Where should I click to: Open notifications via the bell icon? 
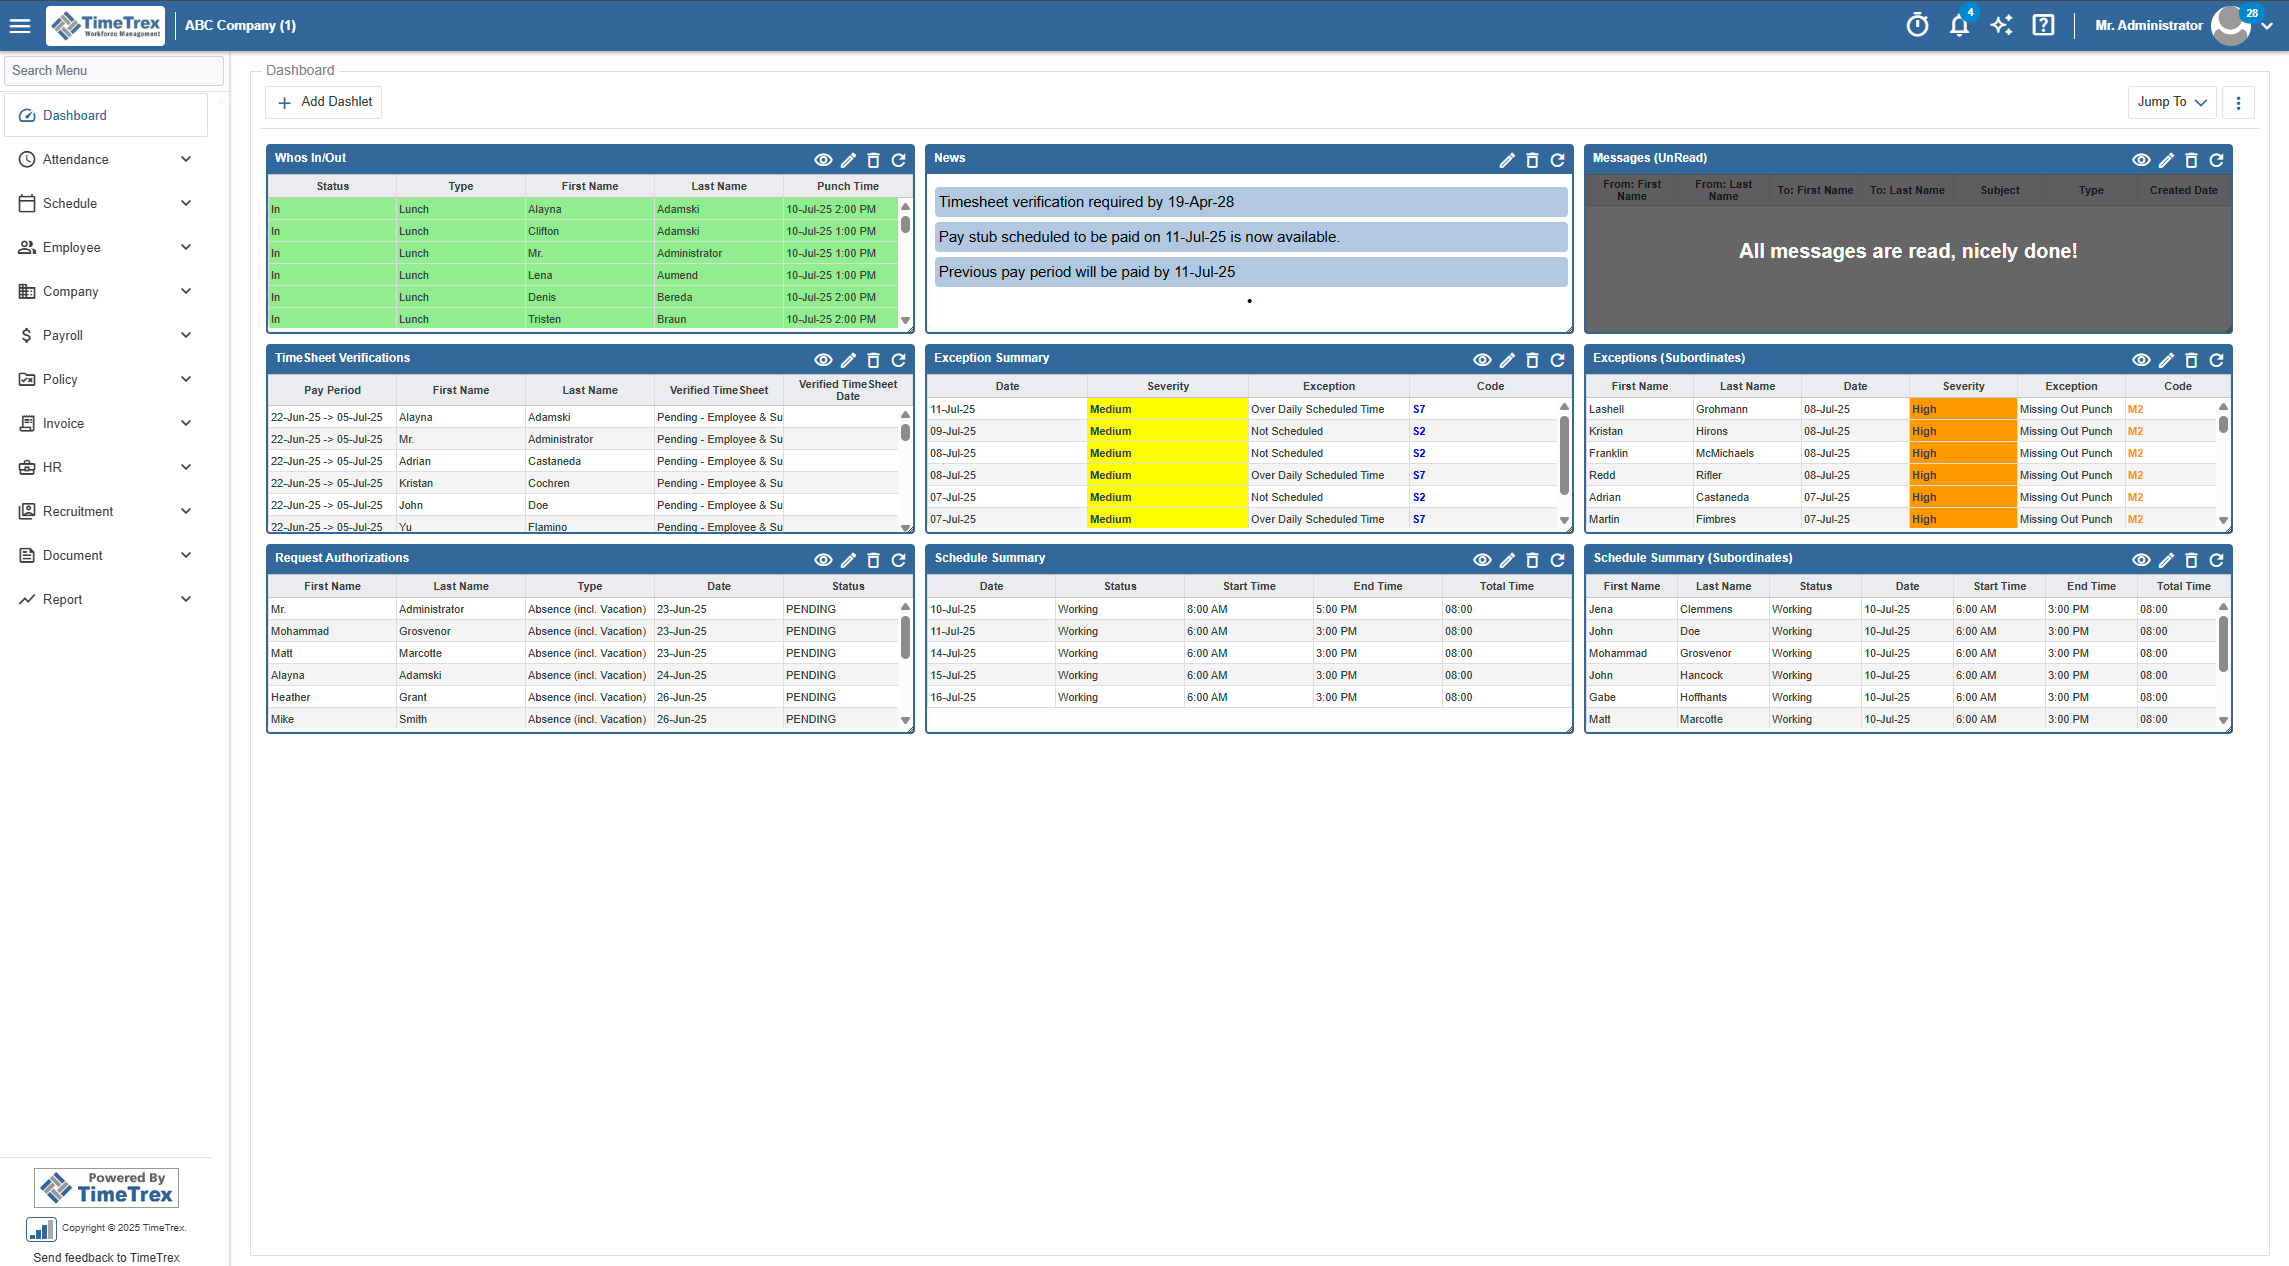pos(1959,24)
